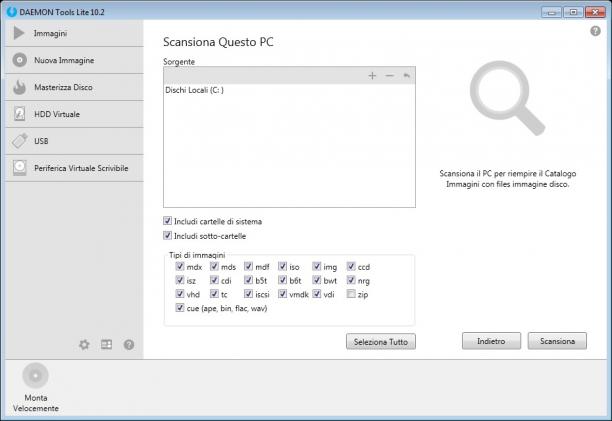Screen dimensions: 612x421
Task: Click the Masterizza Disco flame icon
Action: [x=19, y=87]
